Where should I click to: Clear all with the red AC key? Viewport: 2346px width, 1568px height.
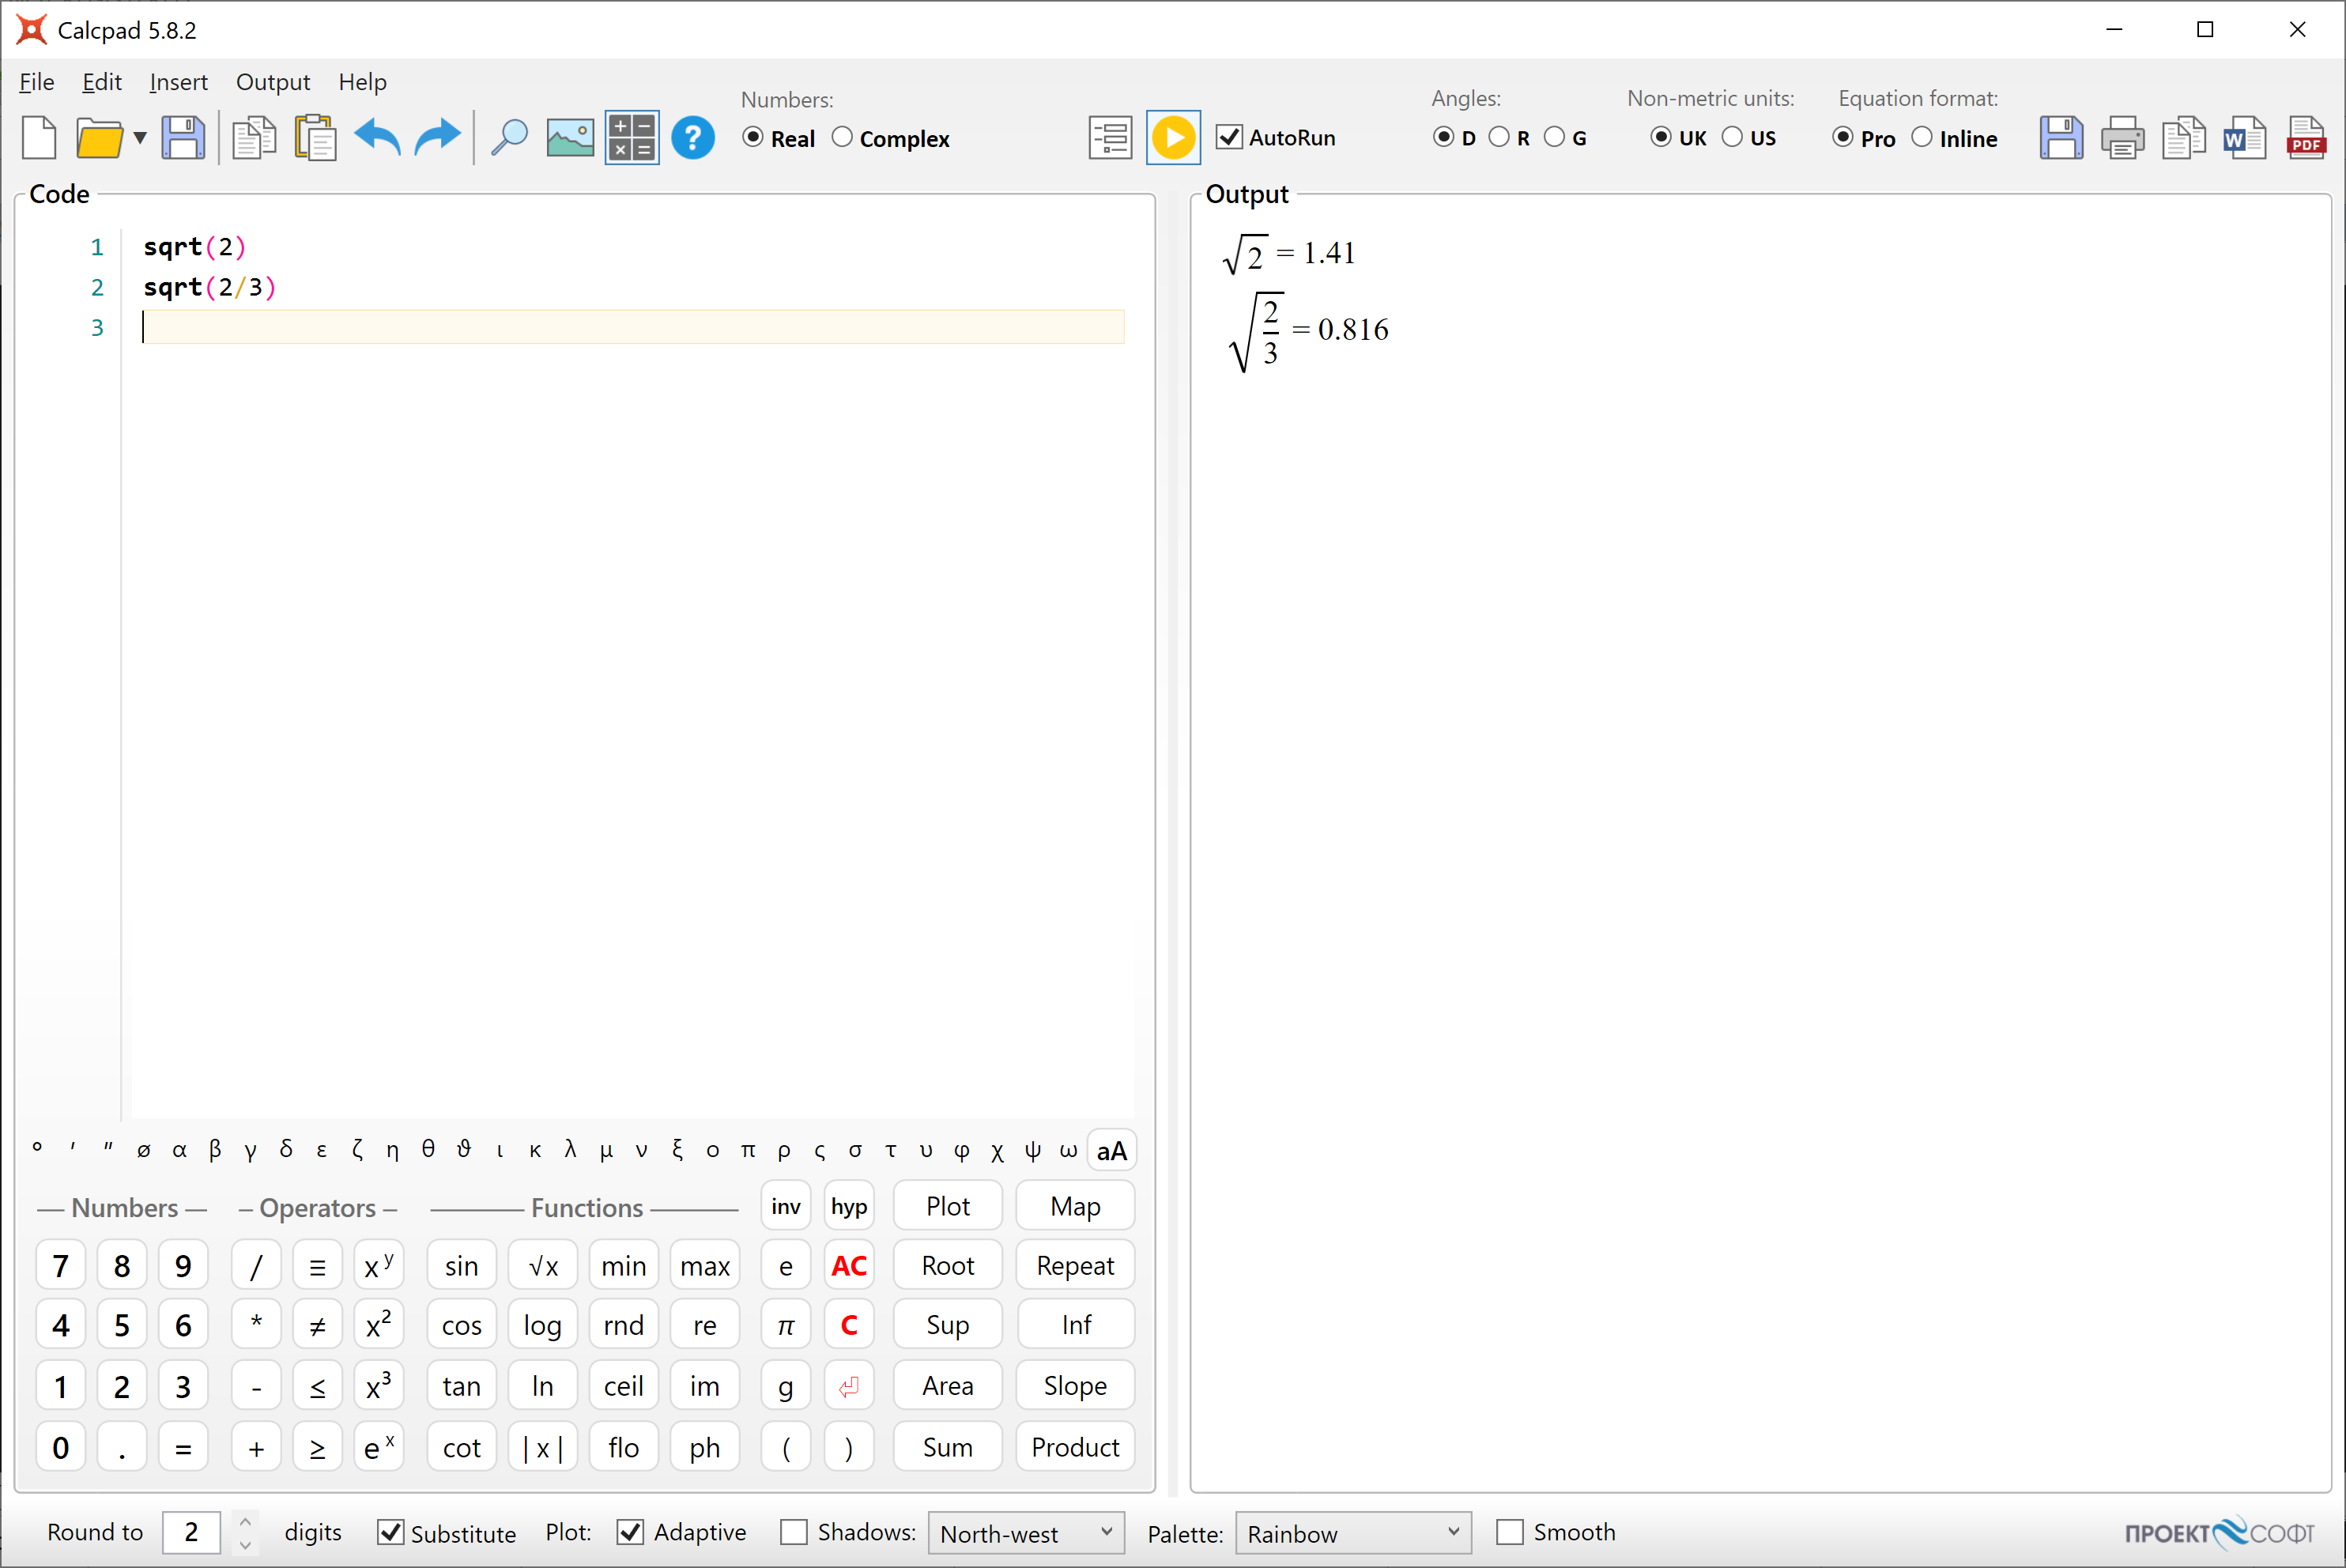click(849, 1265)
